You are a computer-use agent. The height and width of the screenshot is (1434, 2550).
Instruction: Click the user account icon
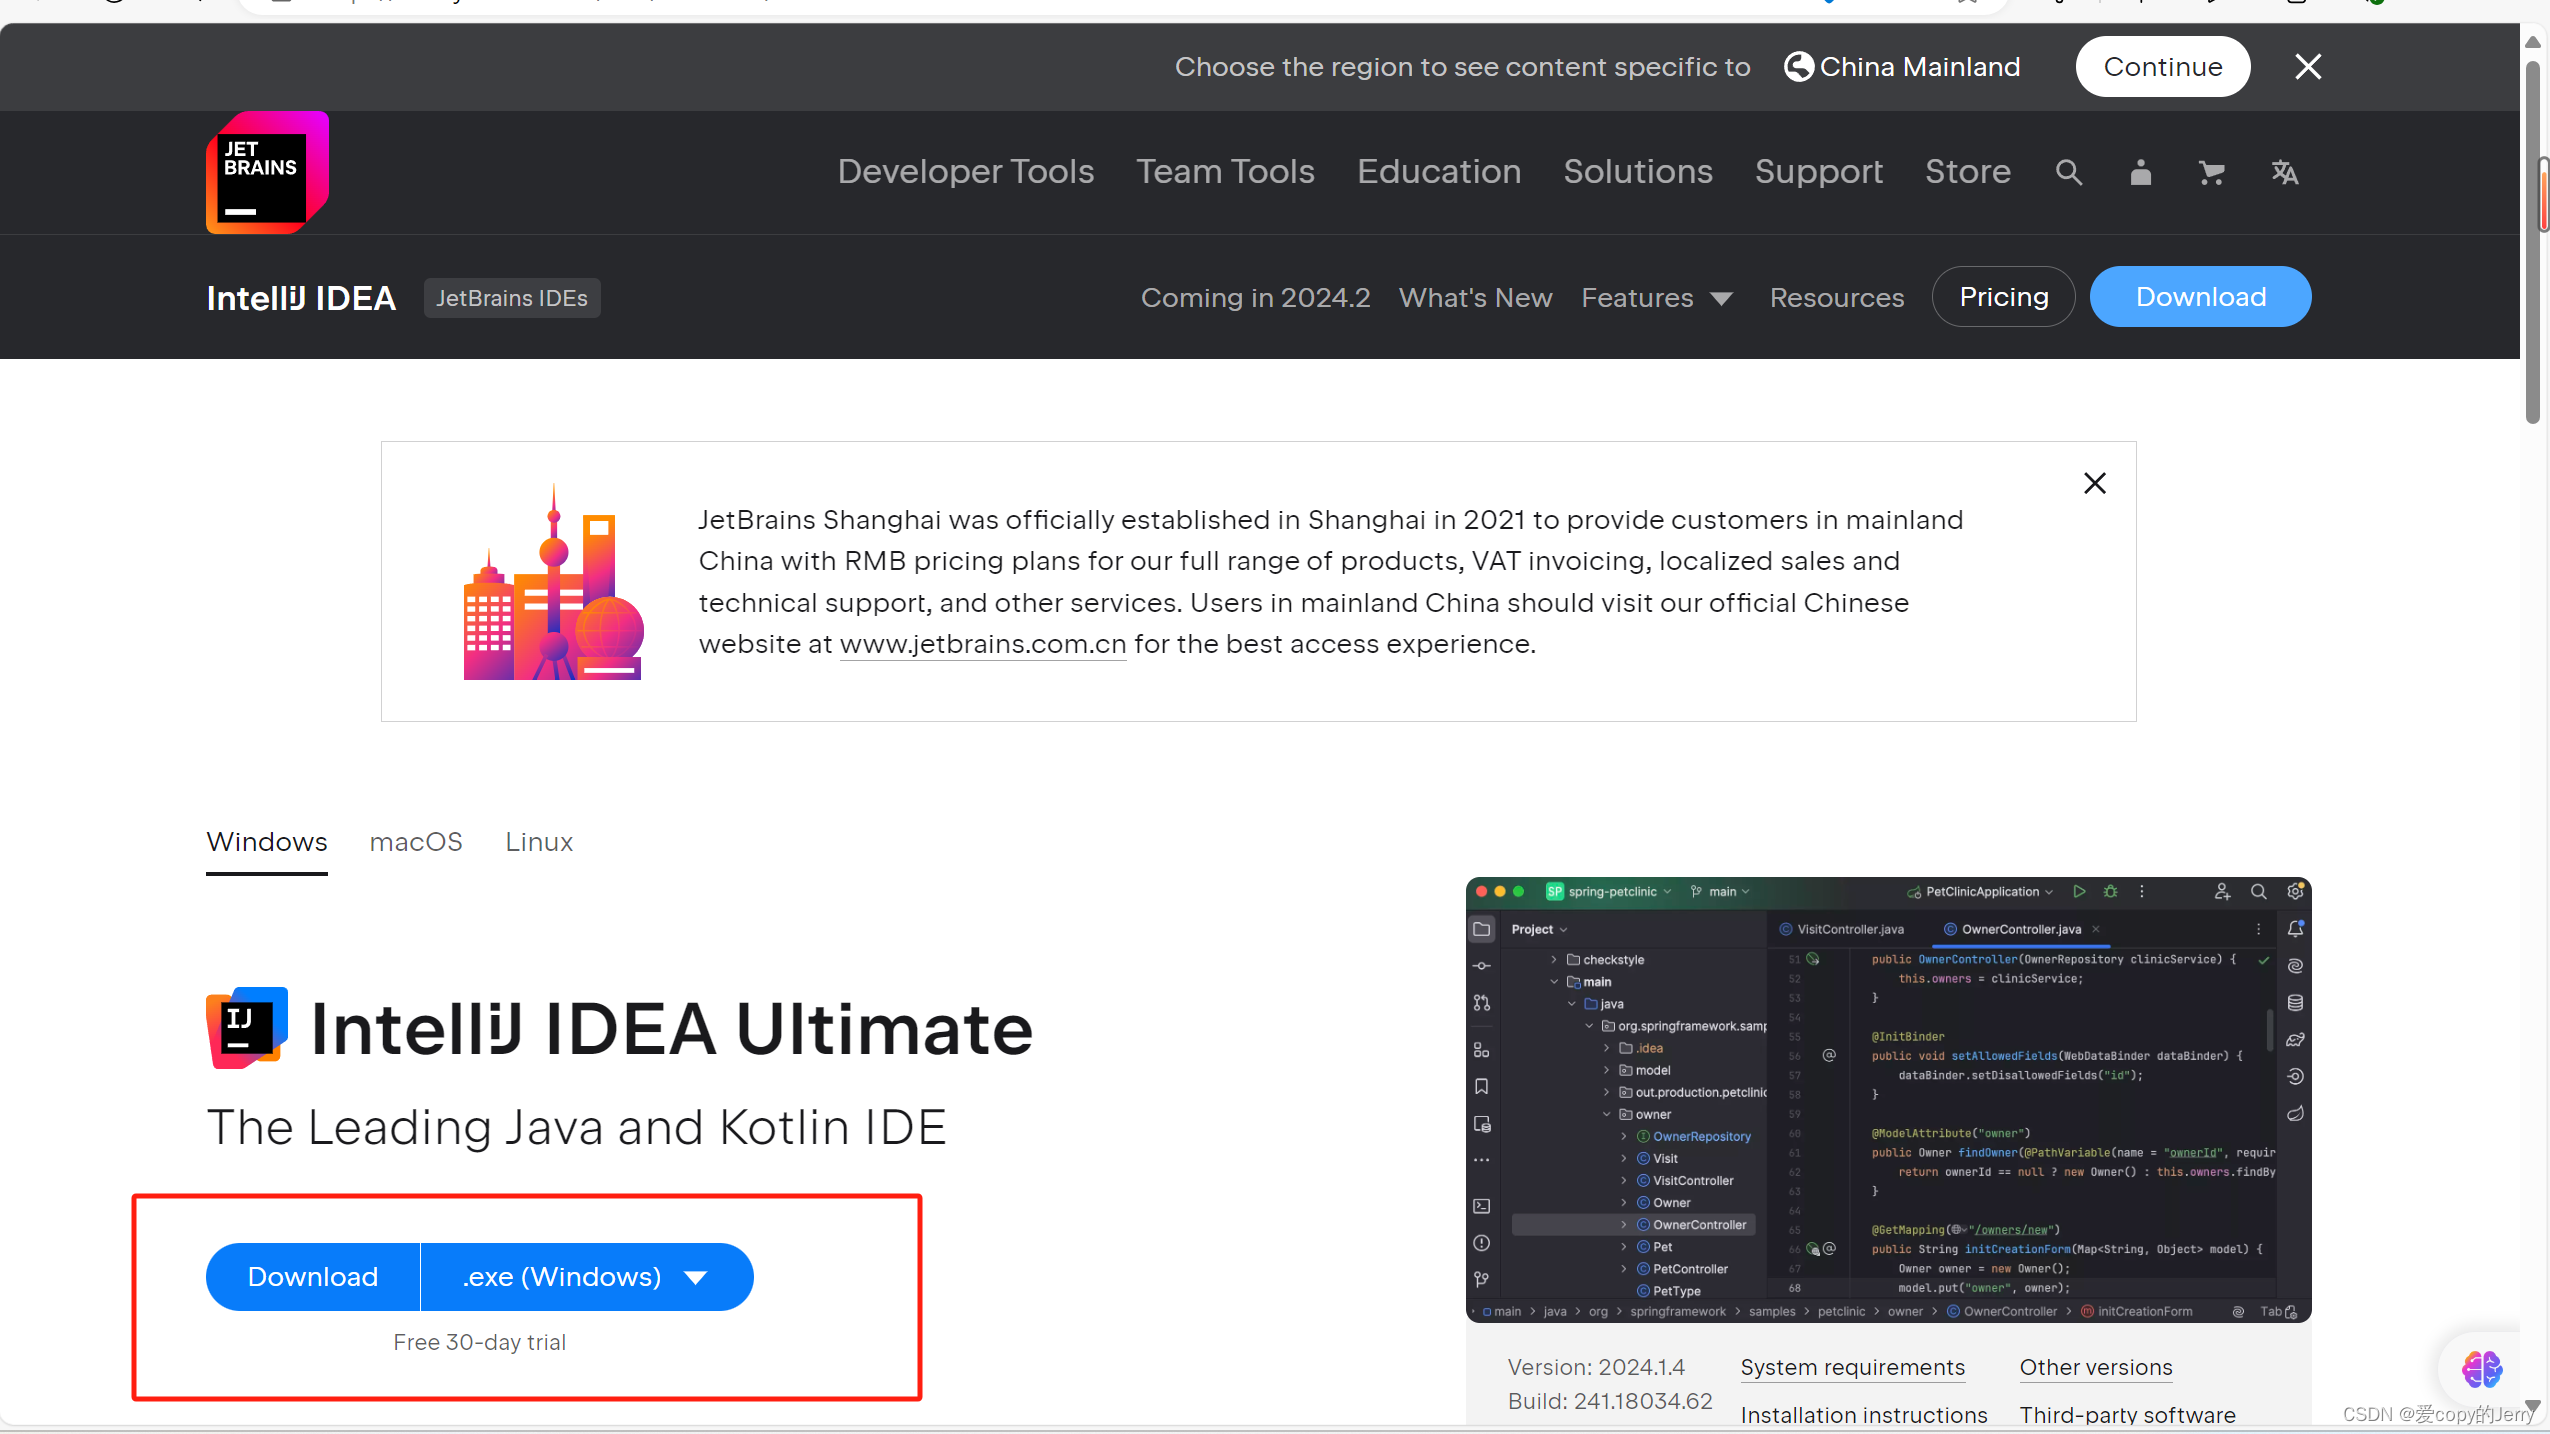coord(2140,172)
